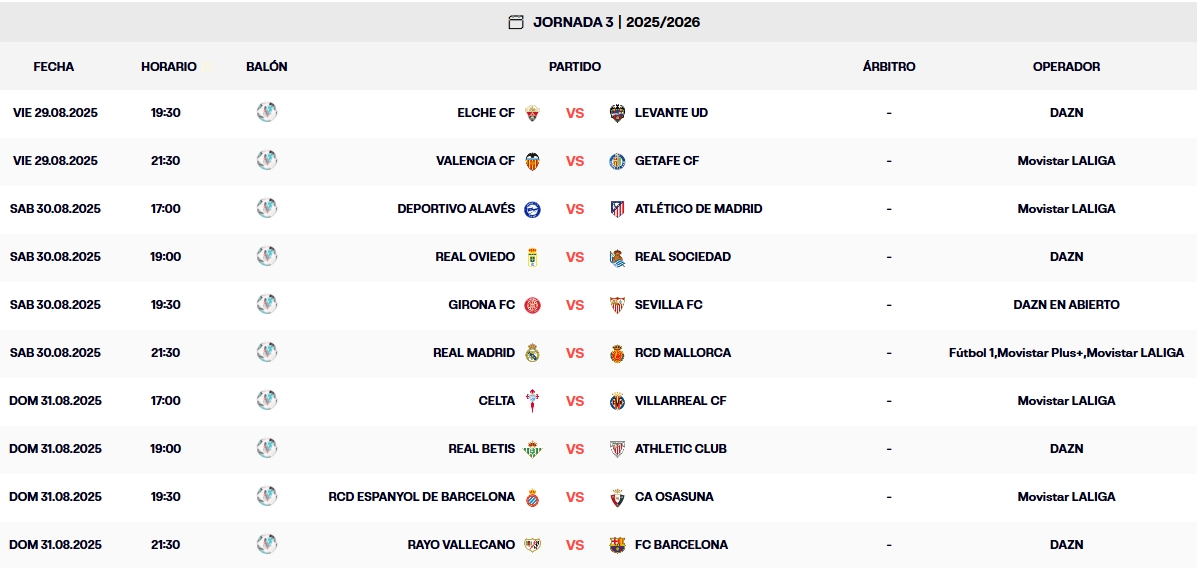
Task: Click the Jornada 3 | 2025/2026 title
Action: [616, 22]
